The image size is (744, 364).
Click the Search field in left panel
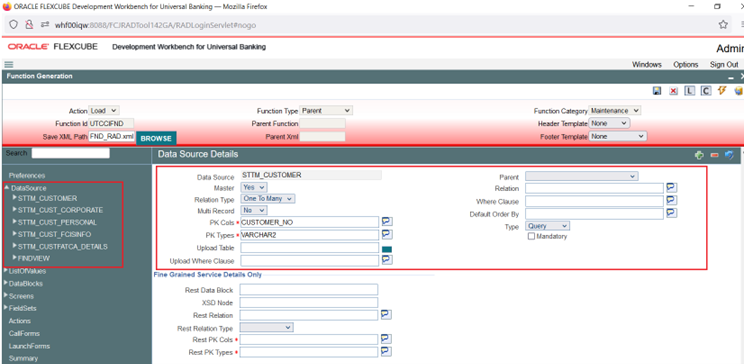(70, 153)
